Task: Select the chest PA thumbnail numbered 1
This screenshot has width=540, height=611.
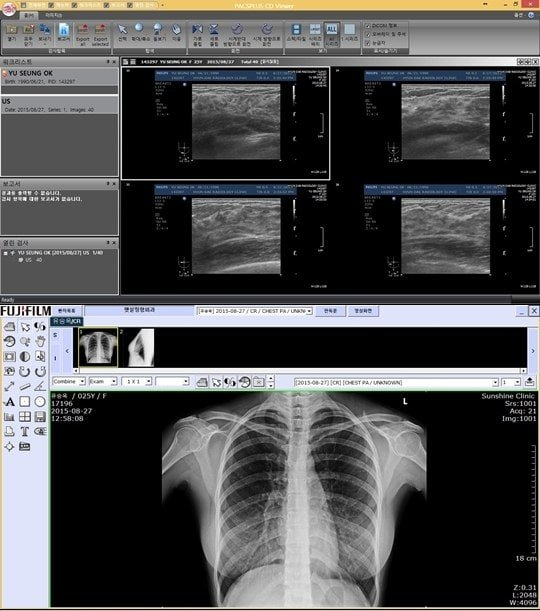Action: 98,348
